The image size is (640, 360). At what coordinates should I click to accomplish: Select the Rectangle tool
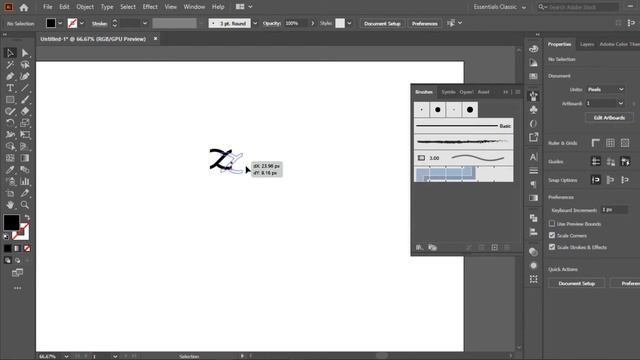pos(10,100)
